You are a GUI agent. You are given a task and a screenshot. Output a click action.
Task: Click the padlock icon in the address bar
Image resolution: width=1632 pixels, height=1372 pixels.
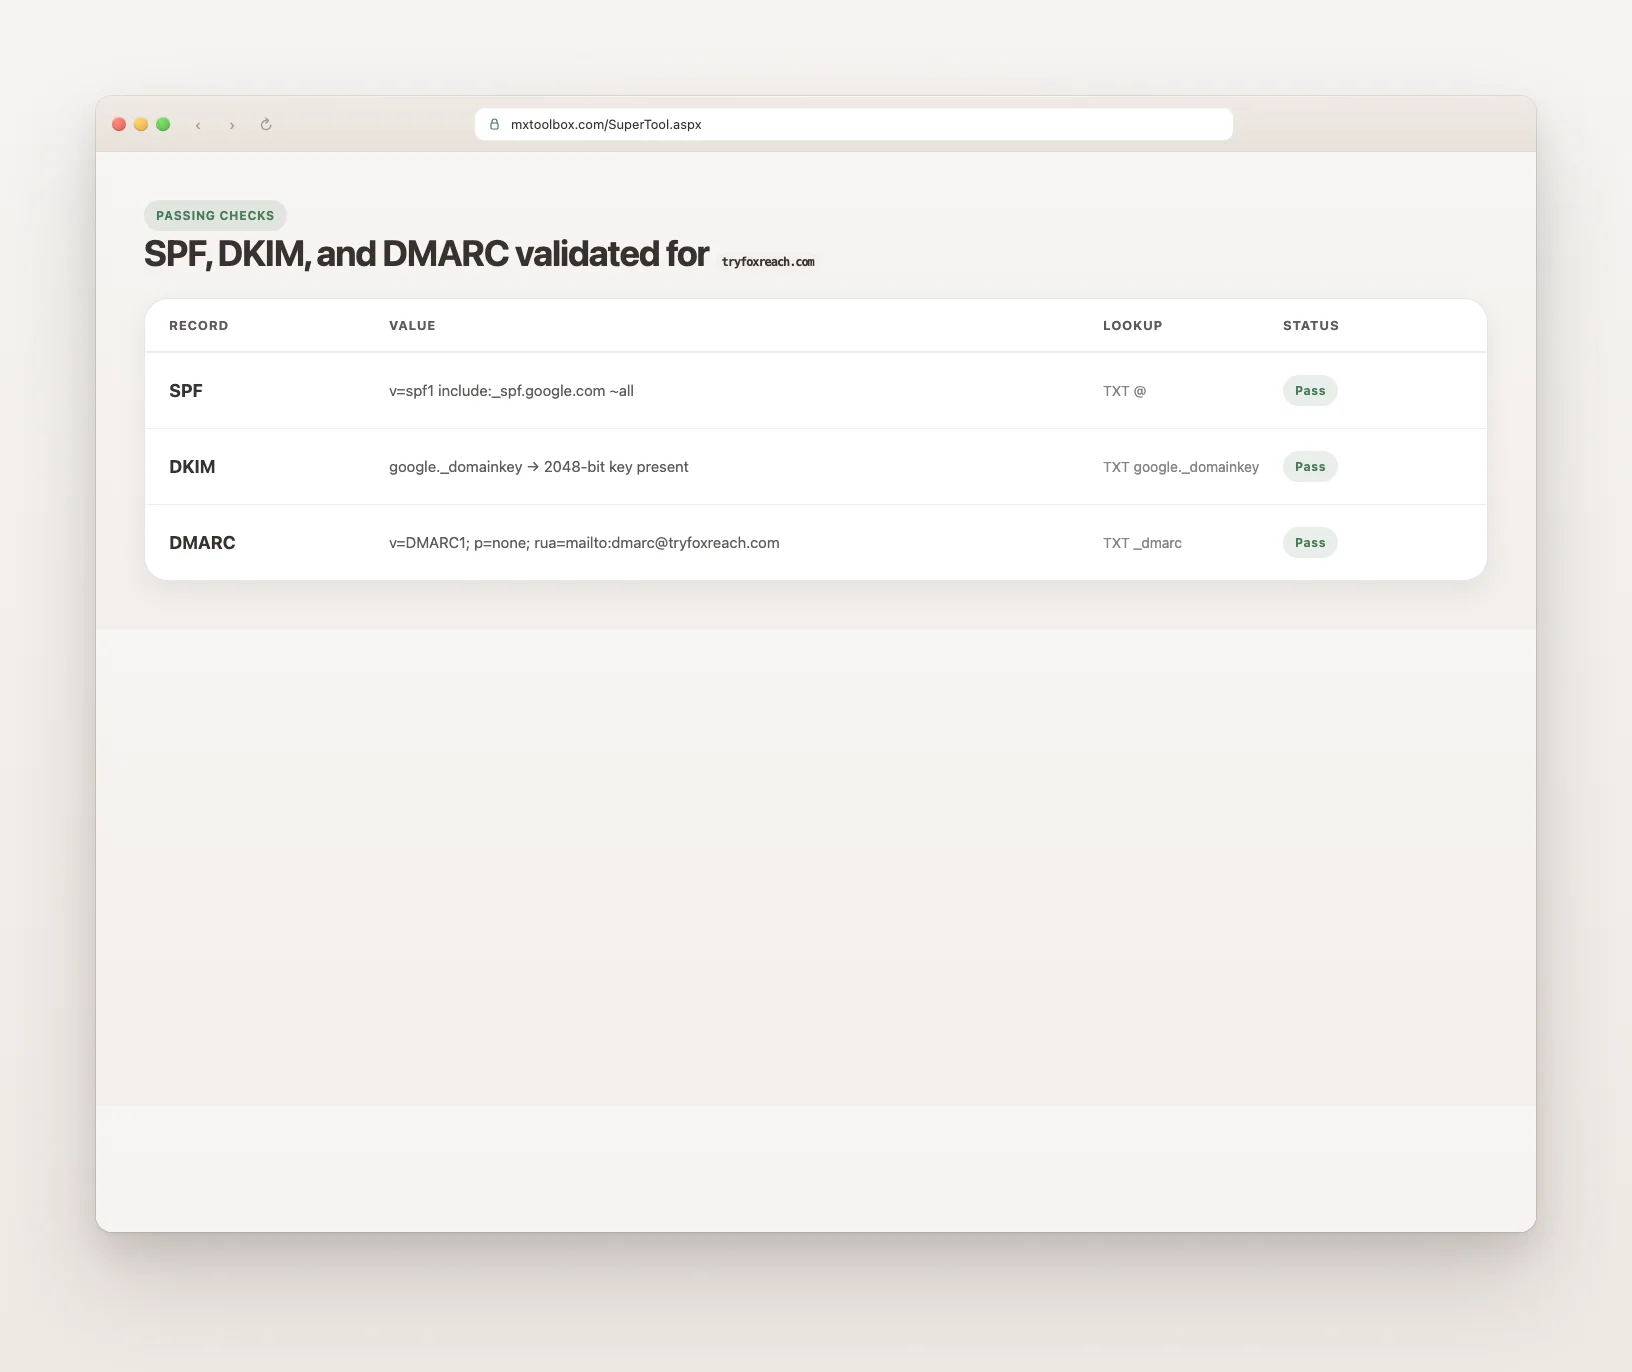pyautogui.click(x=494, y=125)
